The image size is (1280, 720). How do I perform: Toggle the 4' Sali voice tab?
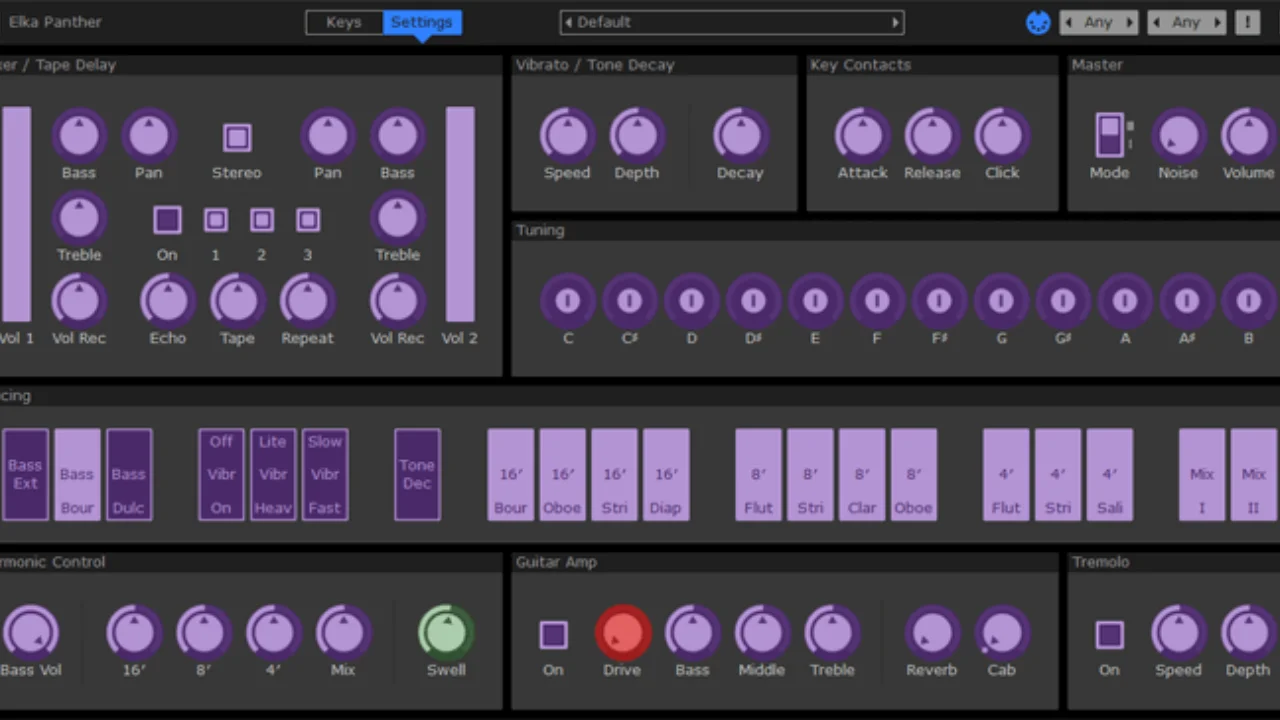(x=1110, y=475)
